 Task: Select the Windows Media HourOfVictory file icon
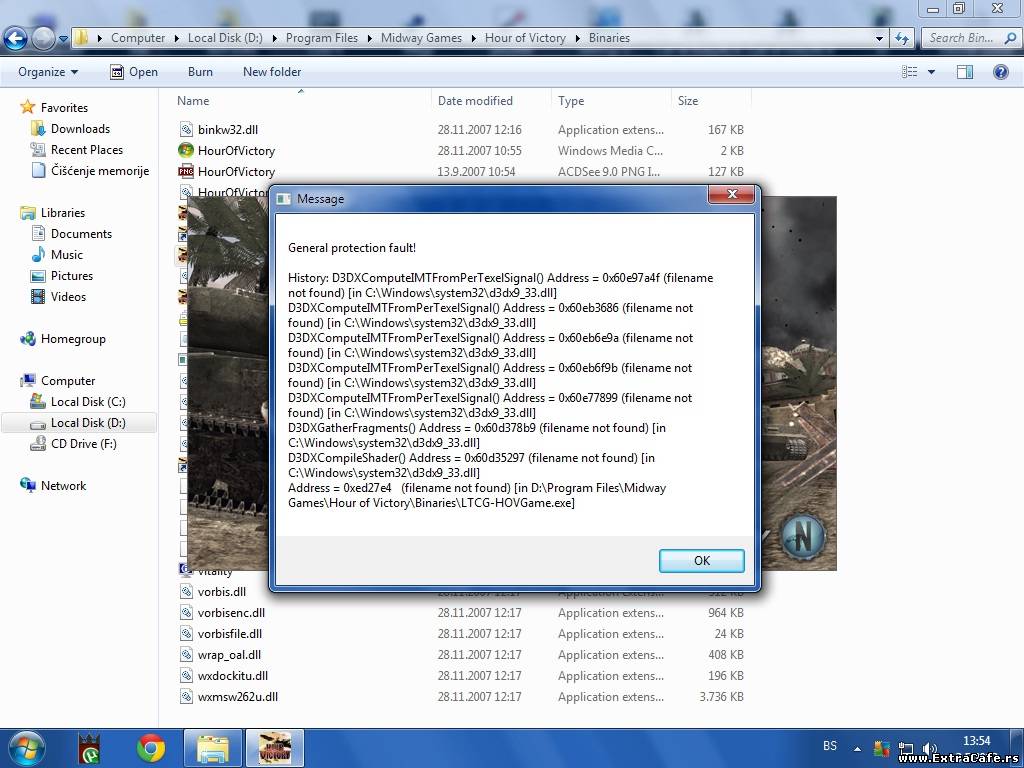186,150
